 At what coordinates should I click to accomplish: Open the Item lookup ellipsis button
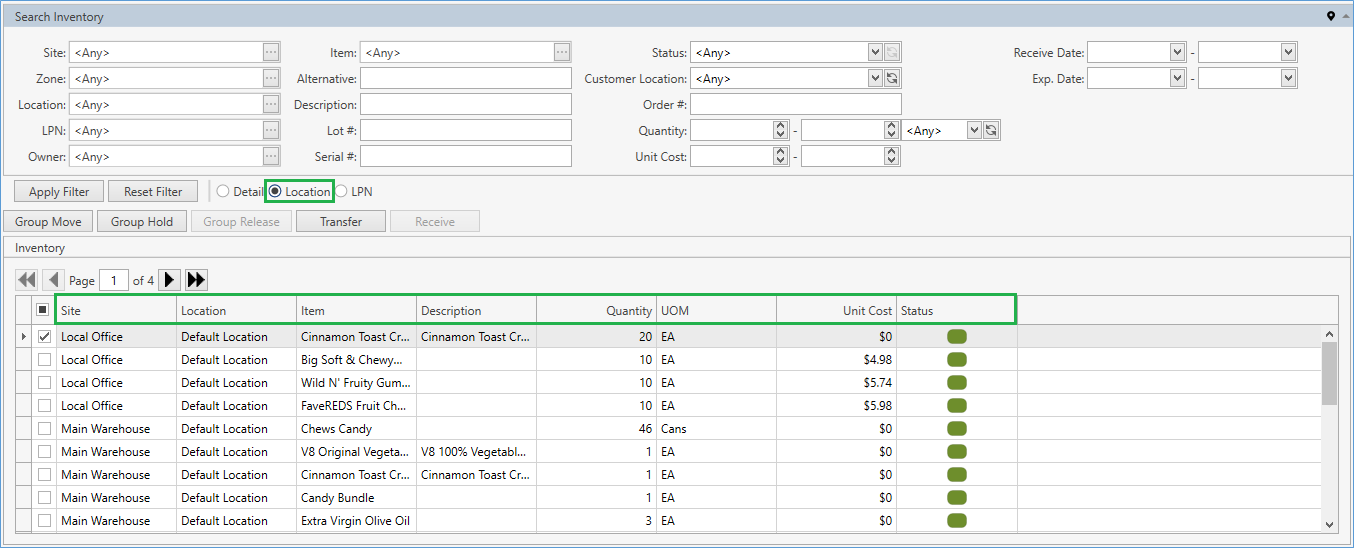point(562,53)
